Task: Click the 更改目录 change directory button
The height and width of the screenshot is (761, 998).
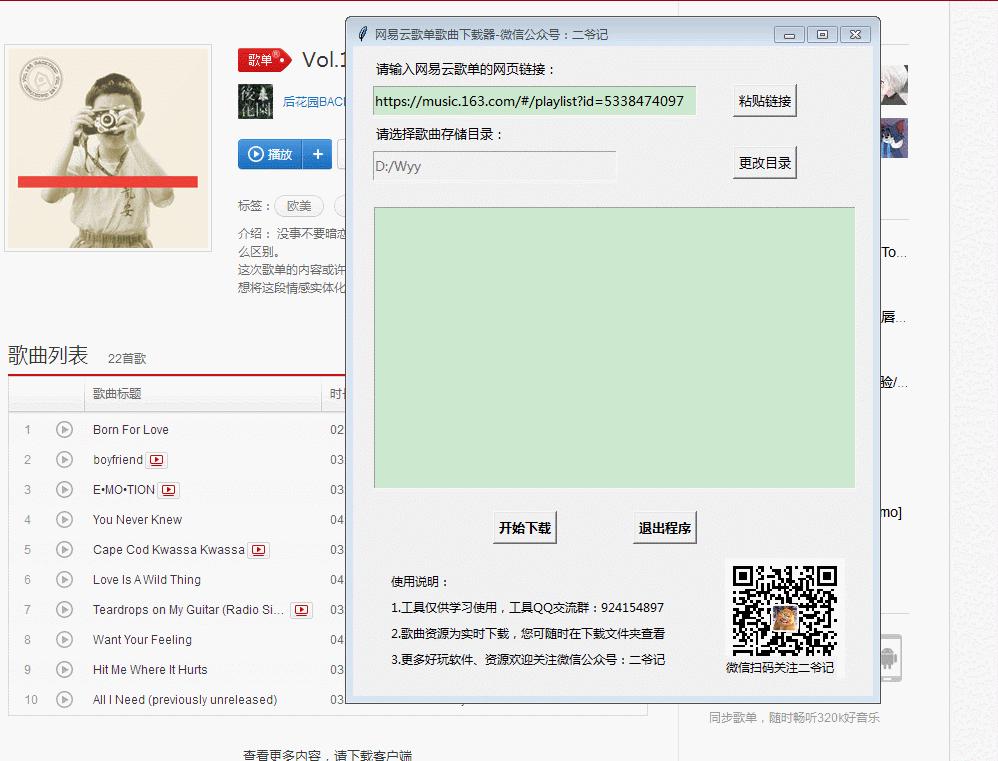Action: [x=764, y=164]
